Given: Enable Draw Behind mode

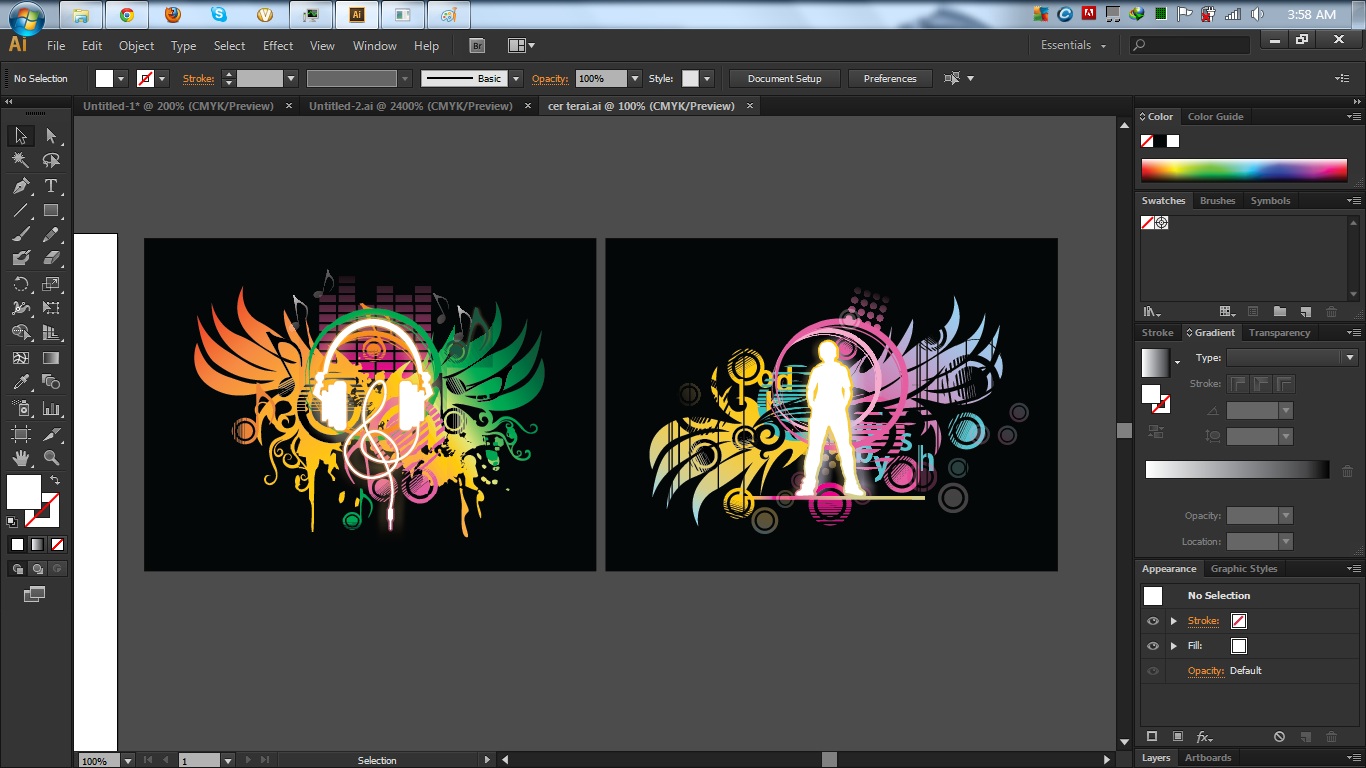Looking at the screenshot, I should (38, 569).
